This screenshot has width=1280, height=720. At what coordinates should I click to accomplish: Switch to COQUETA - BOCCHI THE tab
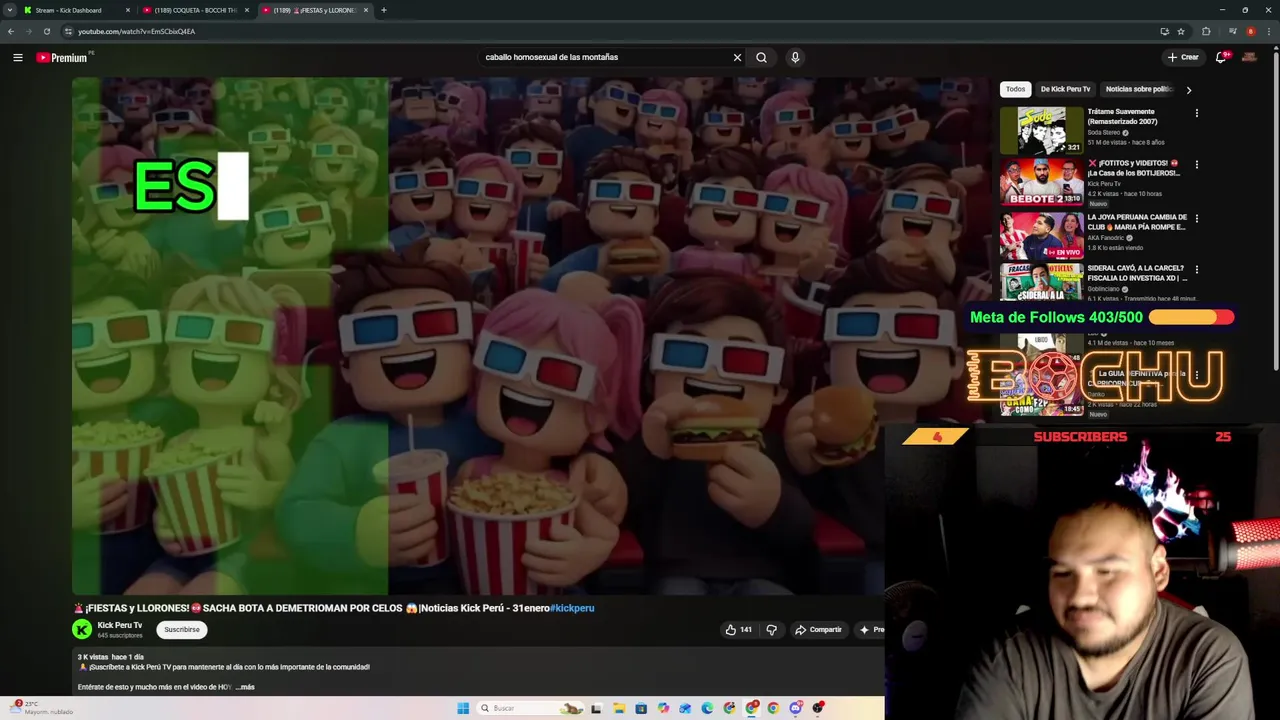(194, 10)
